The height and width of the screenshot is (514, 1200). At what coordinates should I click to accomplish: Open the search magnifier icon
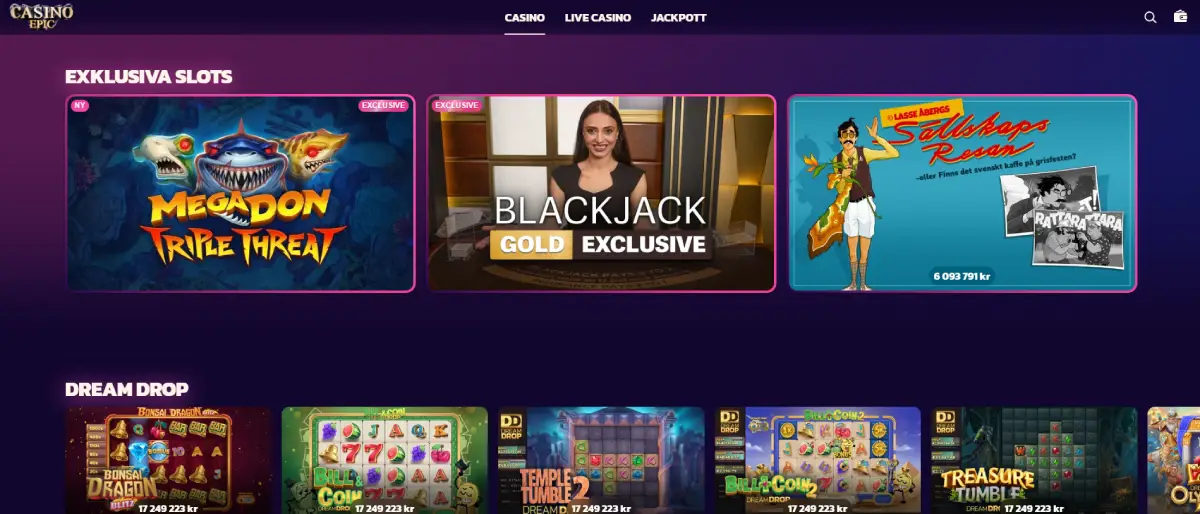click(x=1150, y=17)
